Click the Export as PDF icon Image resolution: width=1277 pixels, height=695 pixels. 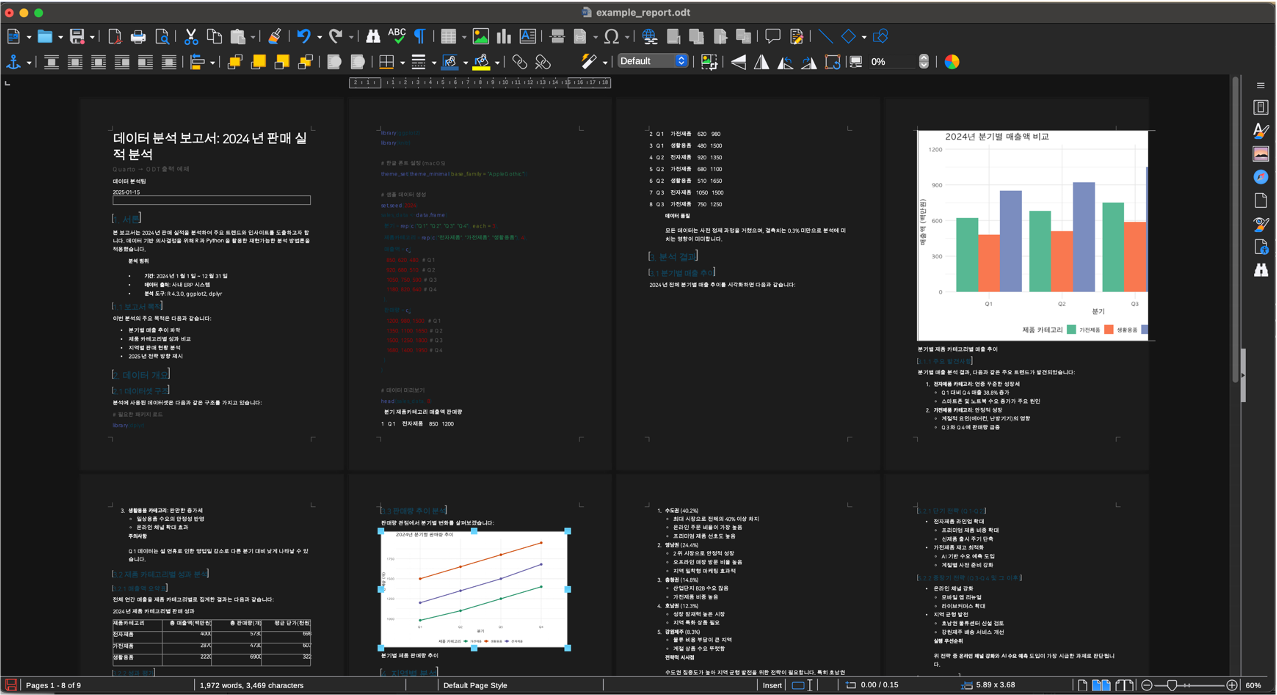click(114, 37)
